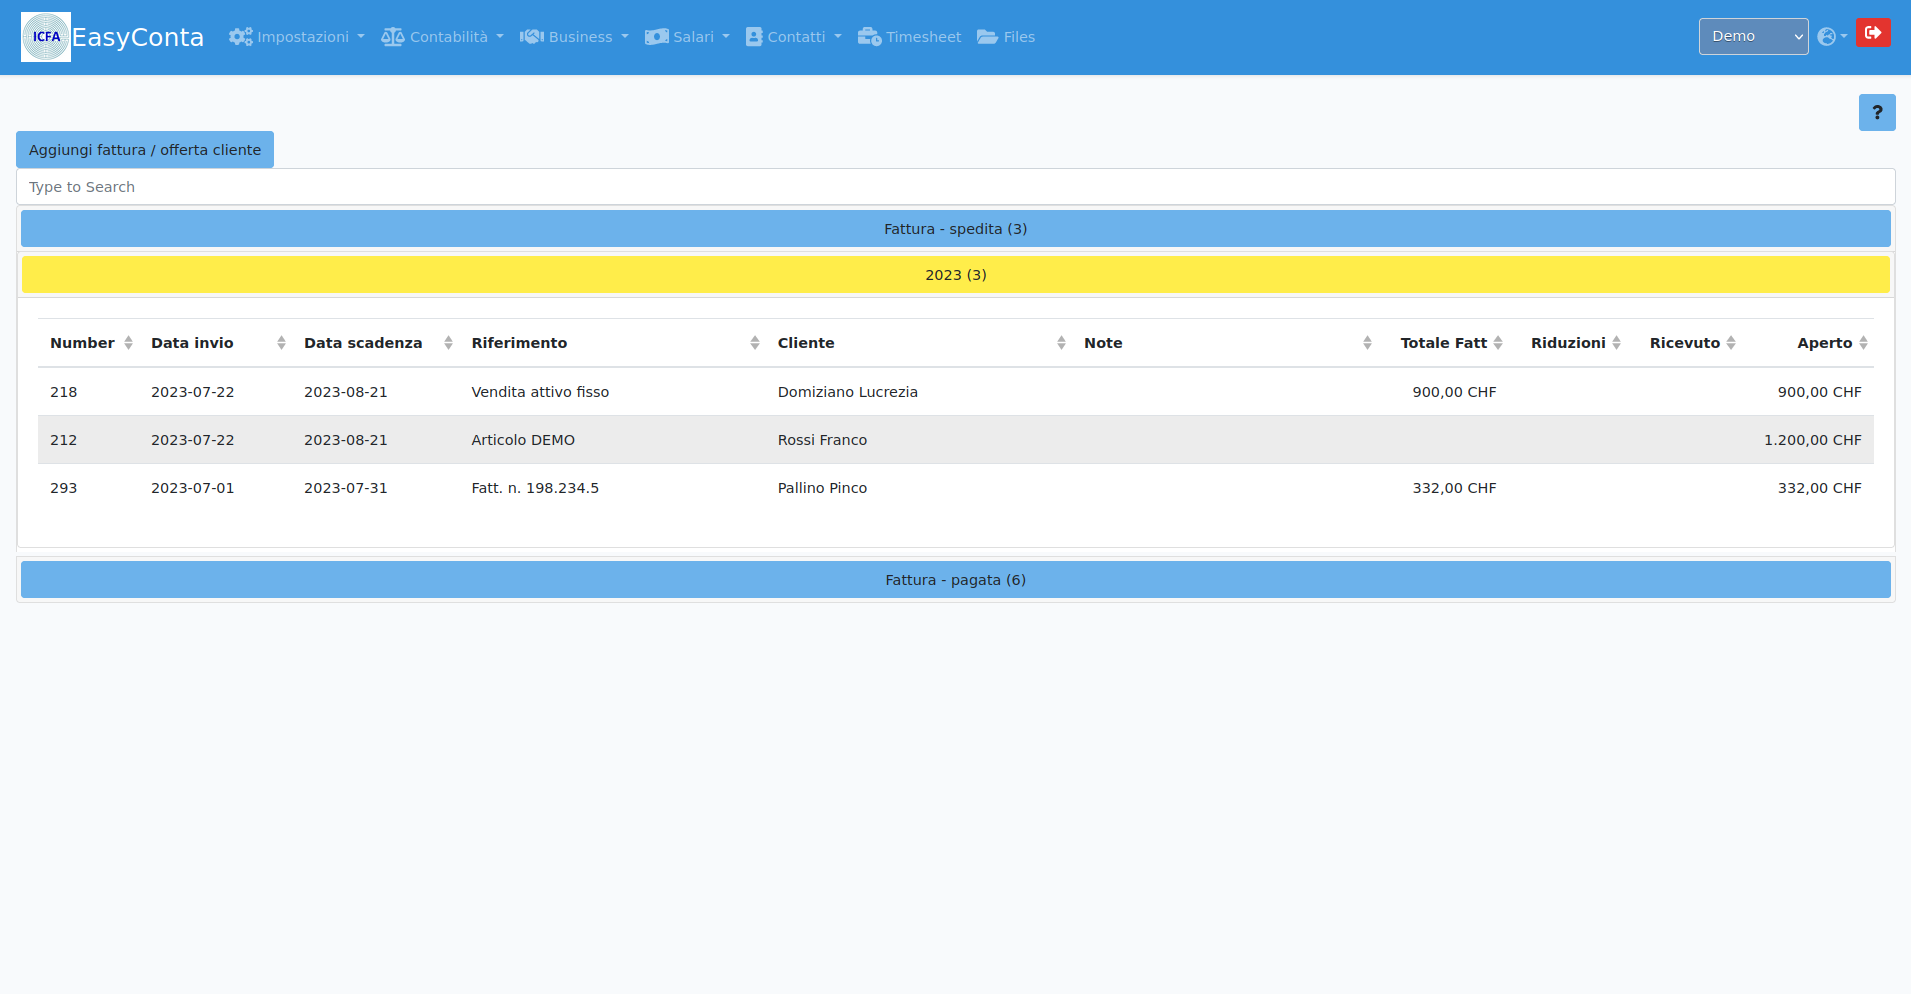Viewport: 1911px width, 994px height.
Task: Sort by Totale Fatt column arrows
Action: [1498, 343]
